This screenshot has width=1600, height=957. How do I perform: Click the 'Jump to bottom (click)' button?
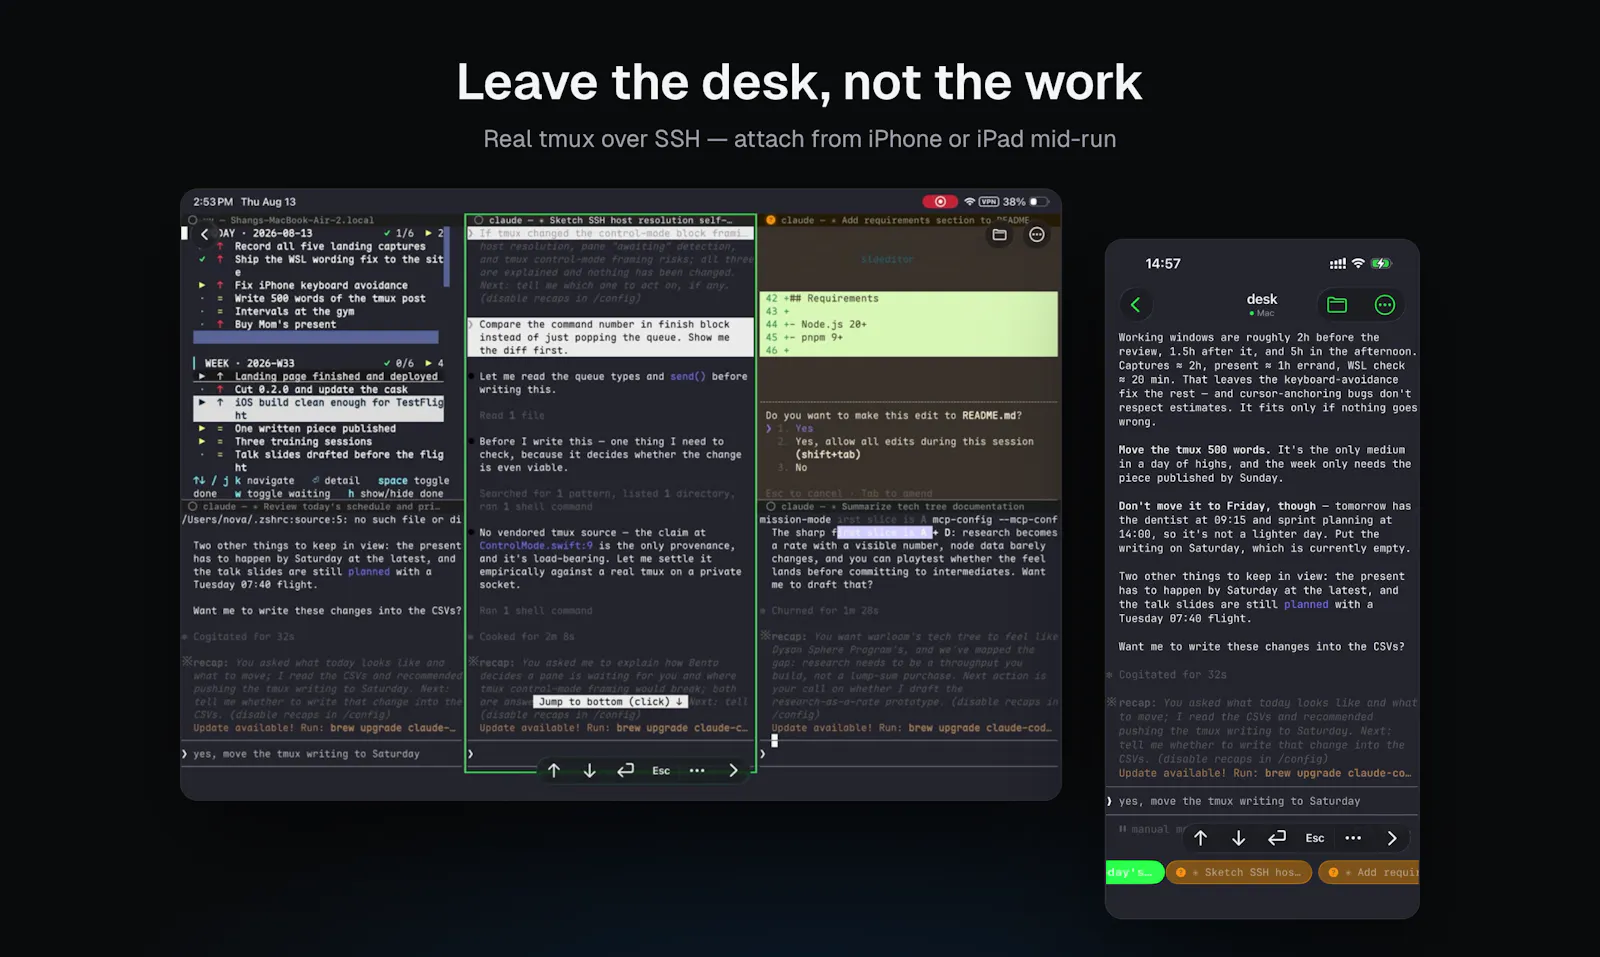pos(612,701)
